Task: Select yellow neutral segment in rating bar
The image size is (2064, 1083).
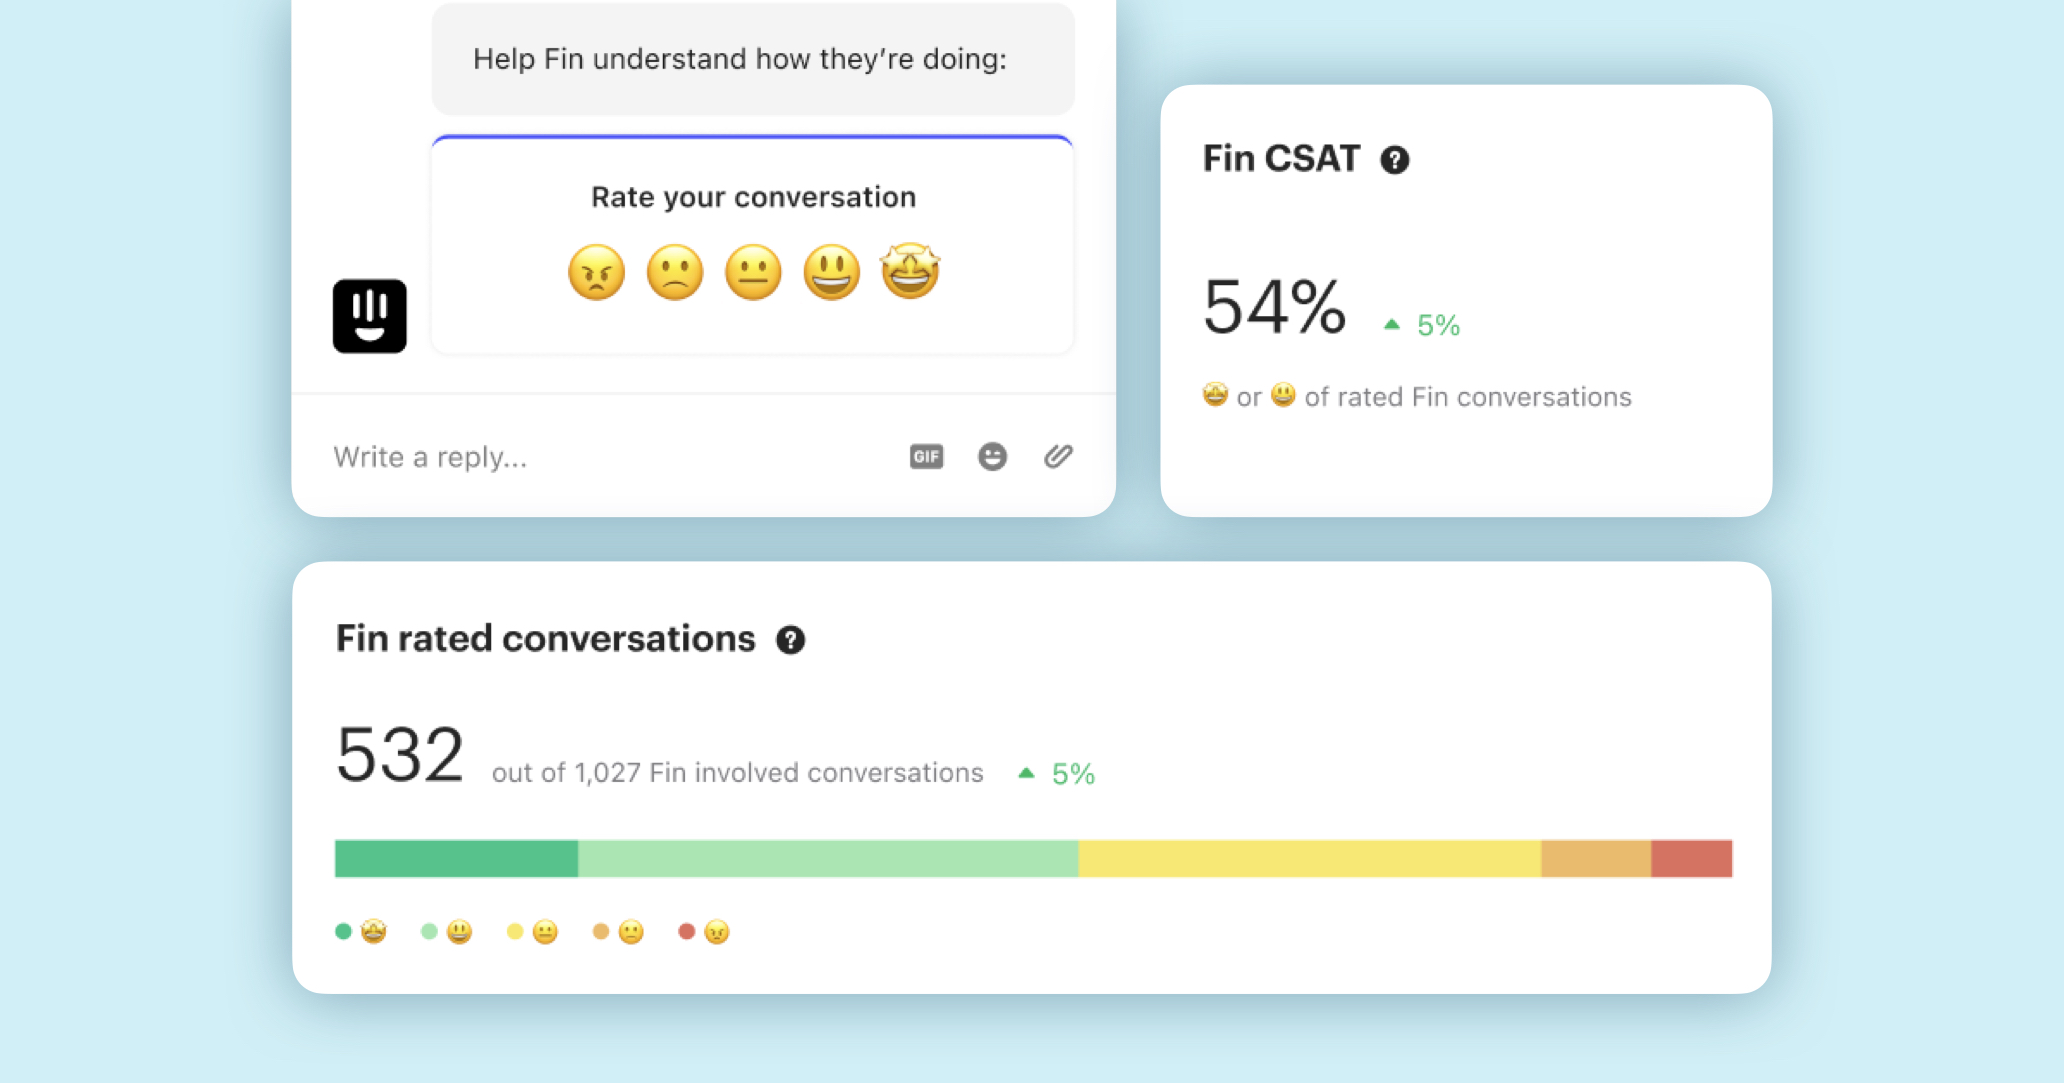Action: [1310, 859]
